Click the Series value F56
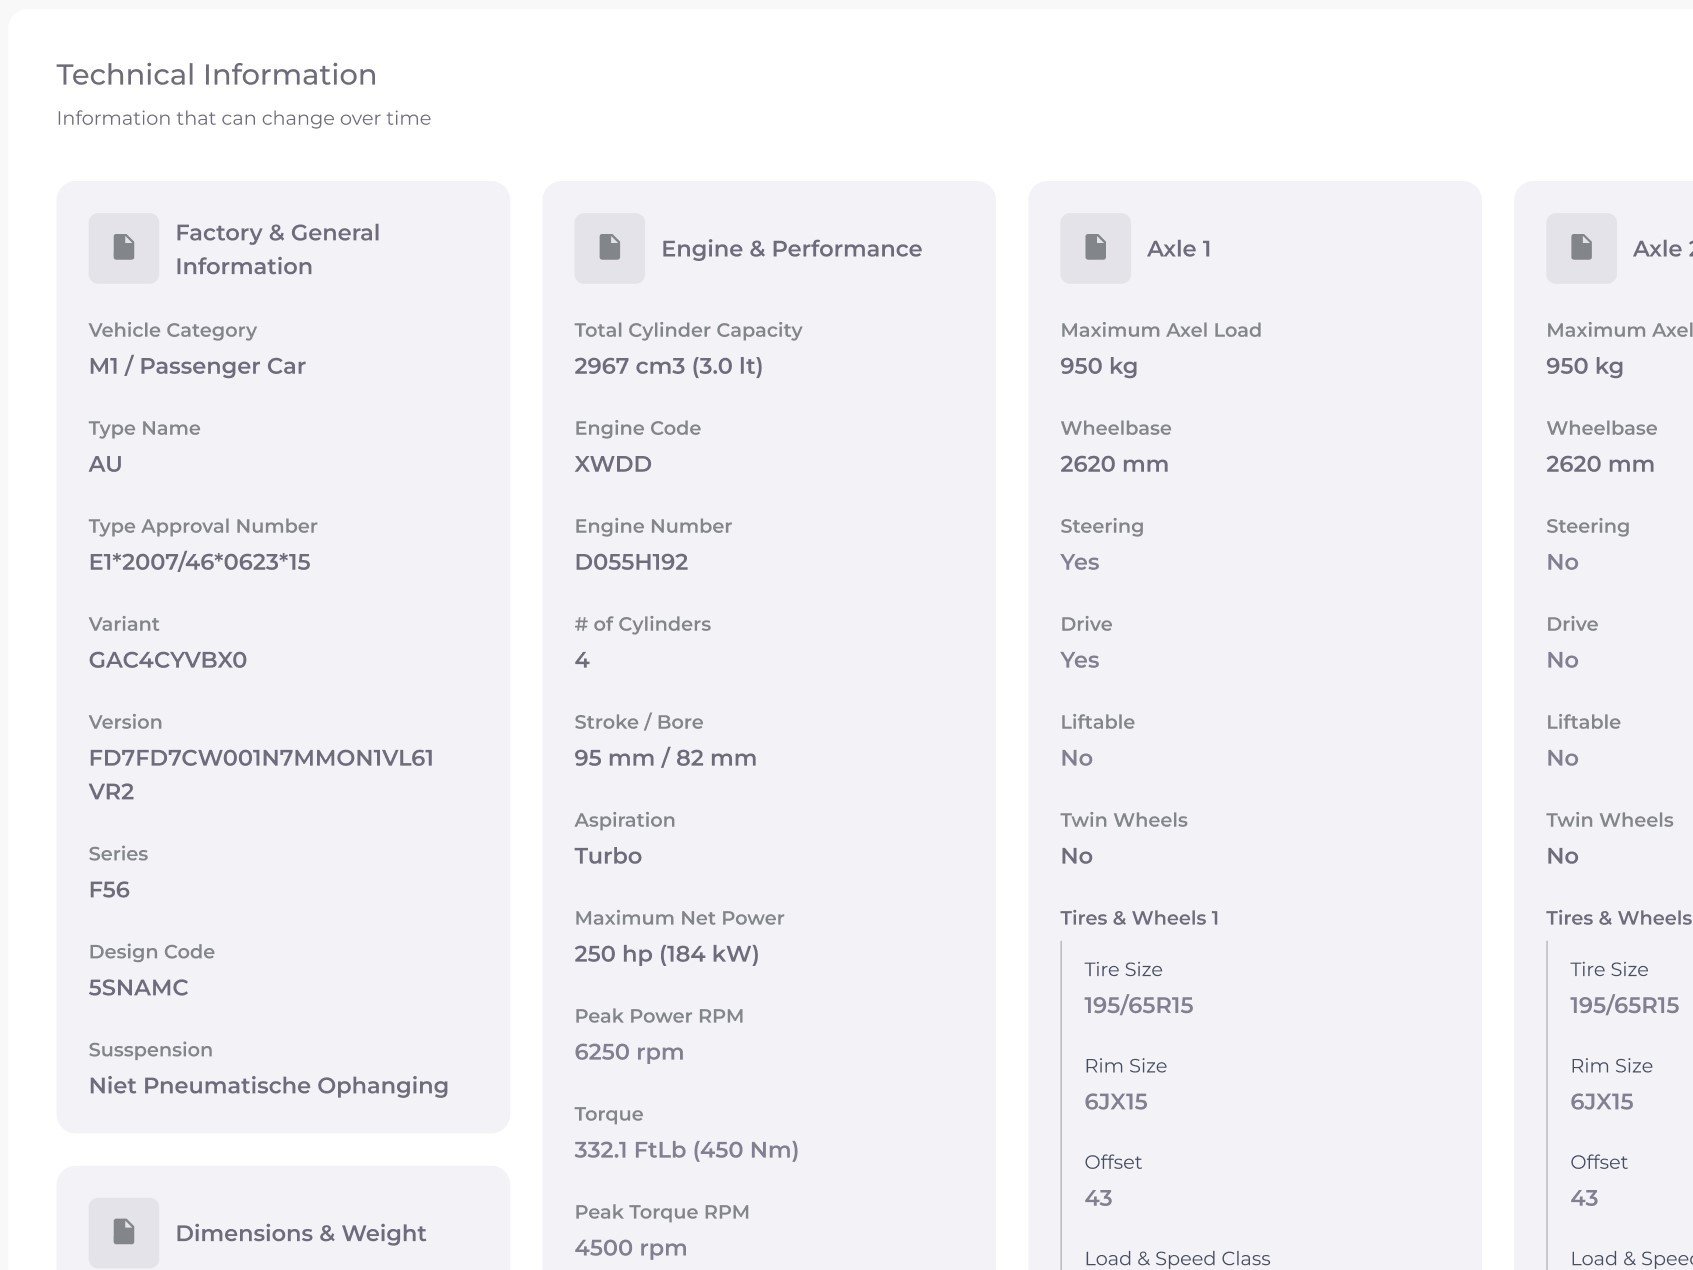Screen dimensions: 1693x1270 click(109, 890)
